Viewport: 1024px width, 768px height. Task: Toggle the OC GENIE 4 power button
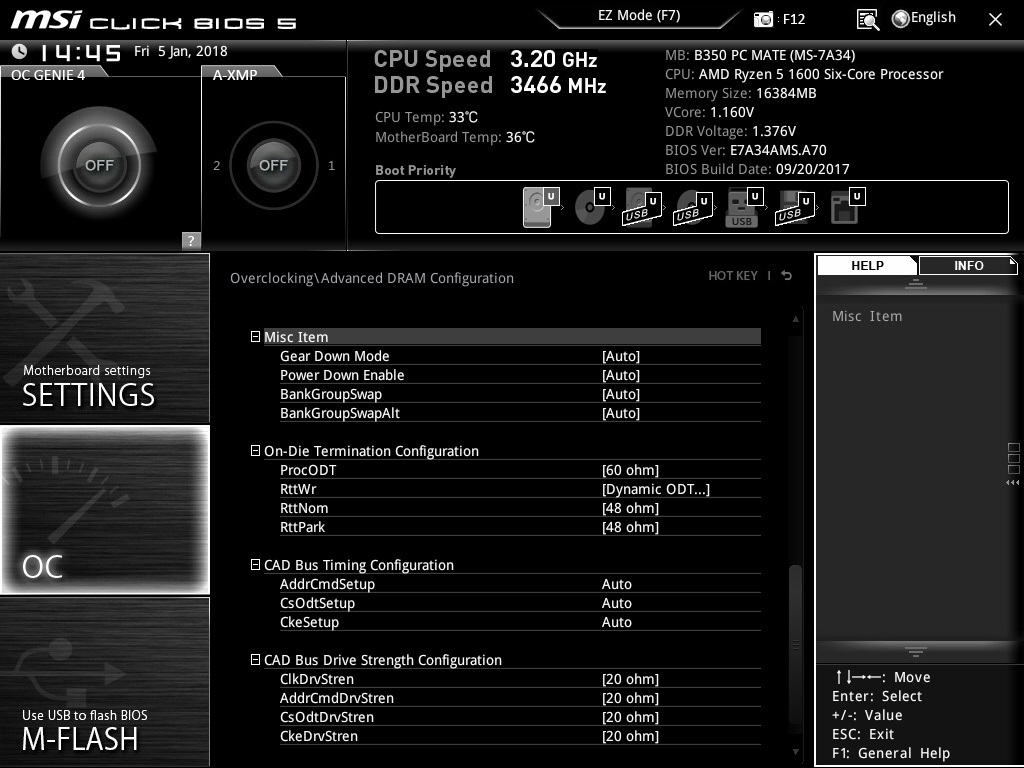point(99,165)
